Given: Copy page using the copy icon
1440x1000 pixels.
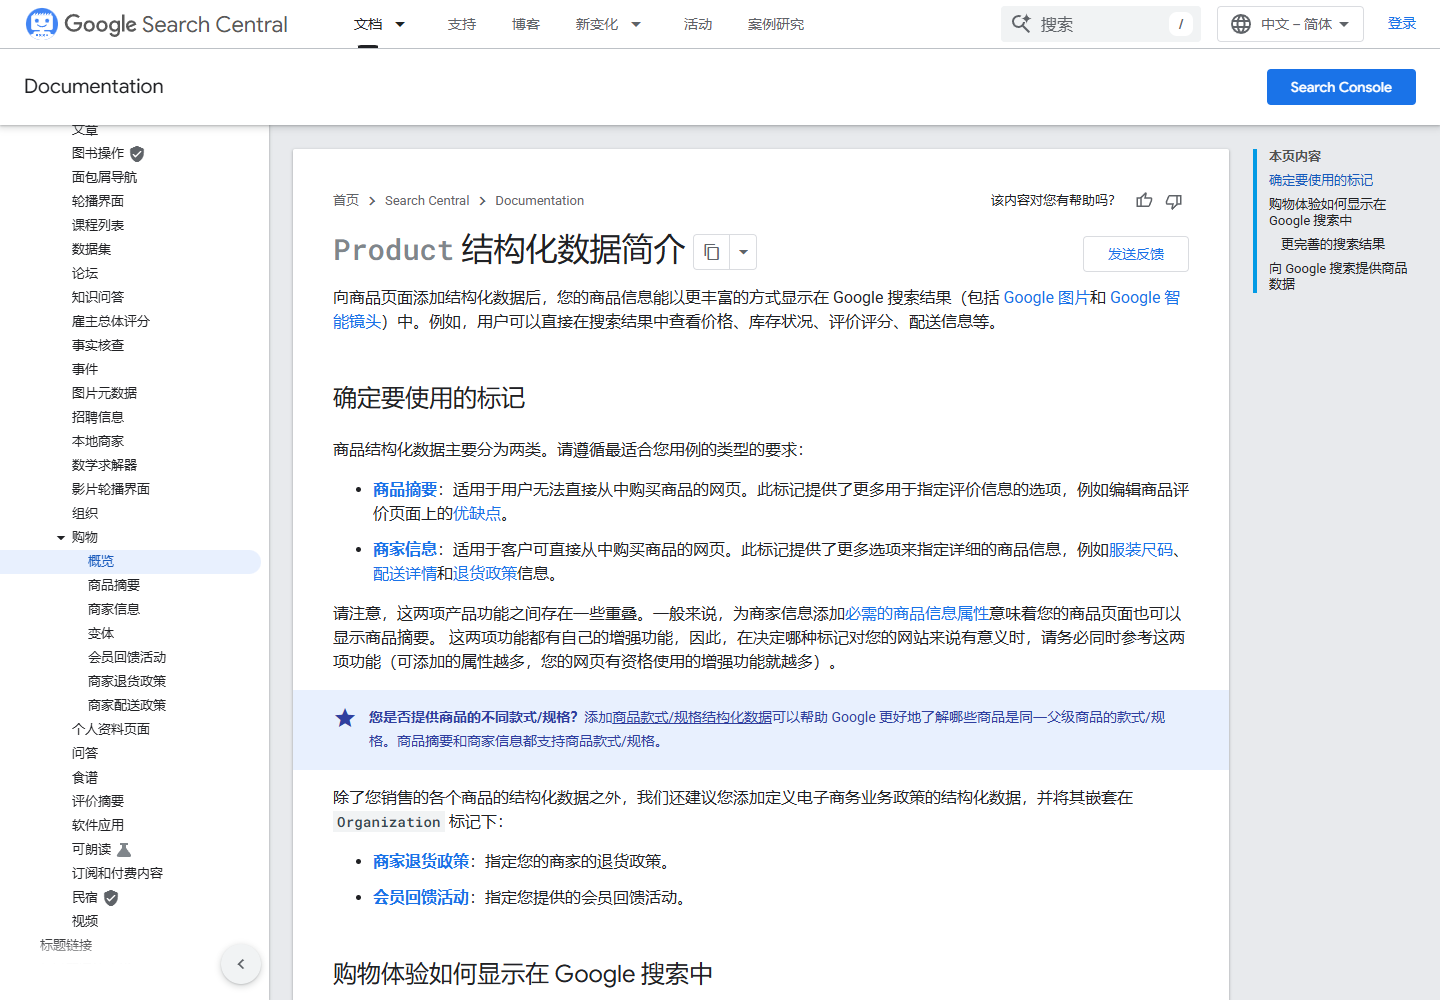Looking at the screenshot, I should point(712,252).
